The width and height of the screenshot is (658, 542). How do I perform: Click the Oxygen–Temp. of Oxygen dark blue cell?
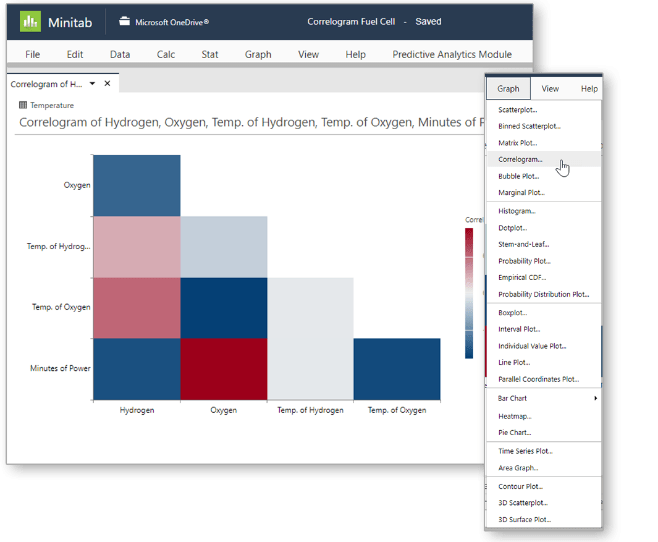[224, 308]
